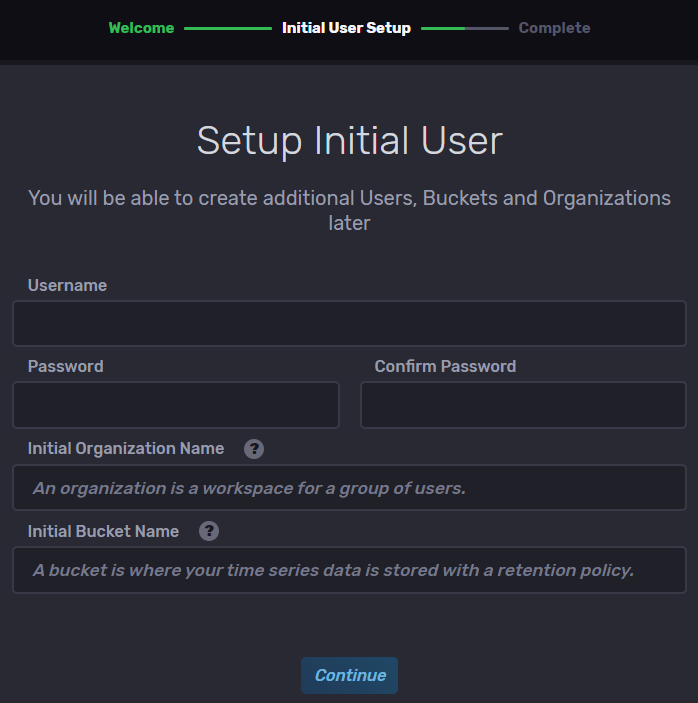Click the Password label text
The image size is (698, 703).
click(65, 366)
